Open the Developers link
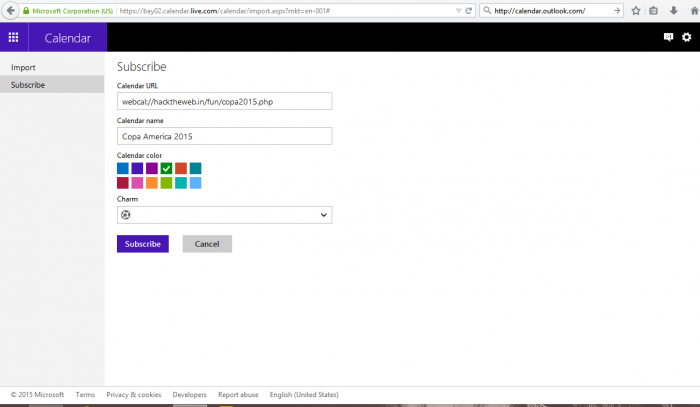Viewport: 700px width, 407px height. click(x=189, y=395)
